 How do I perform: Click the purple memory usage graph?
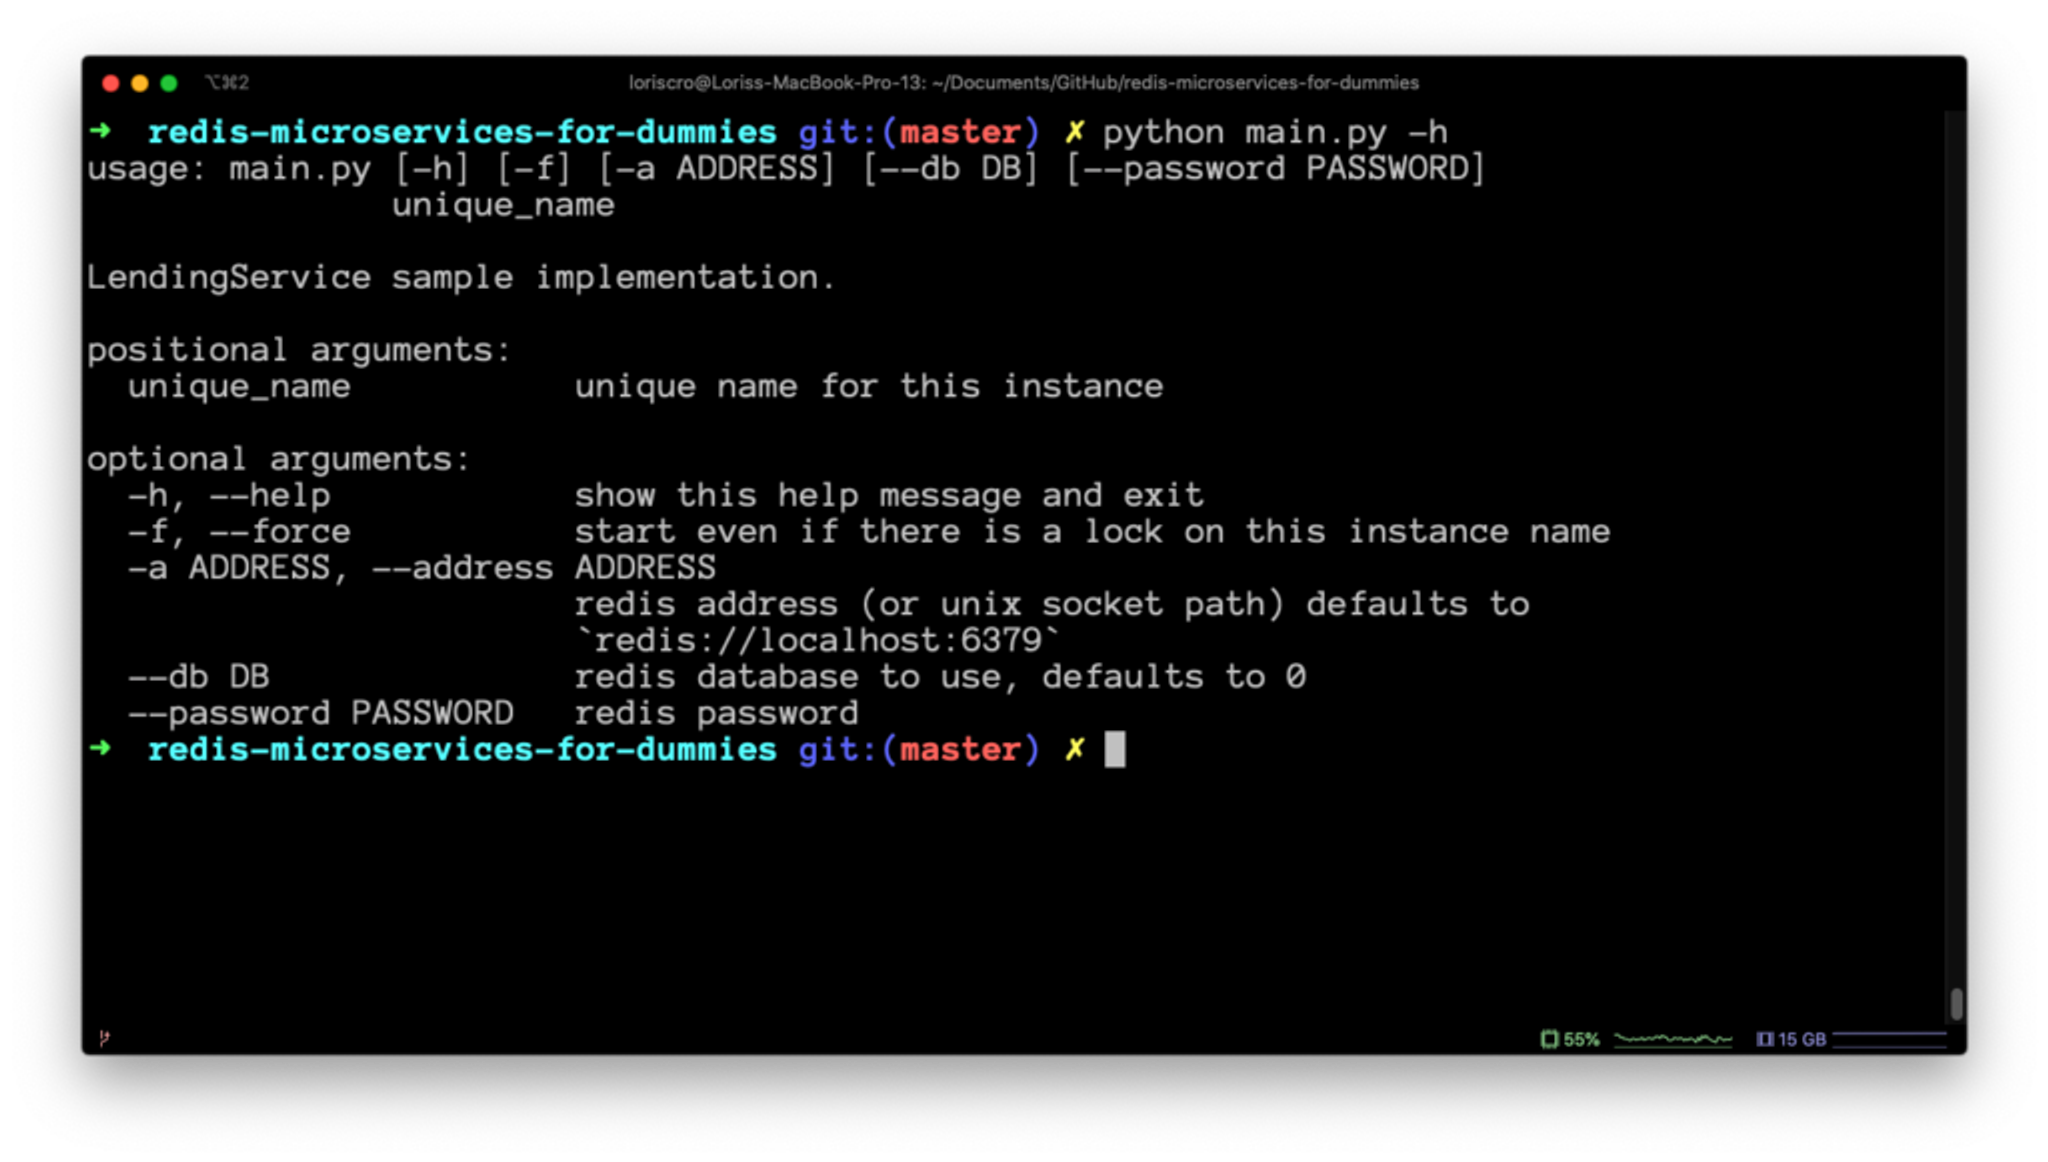[x=1888, y=1039]
